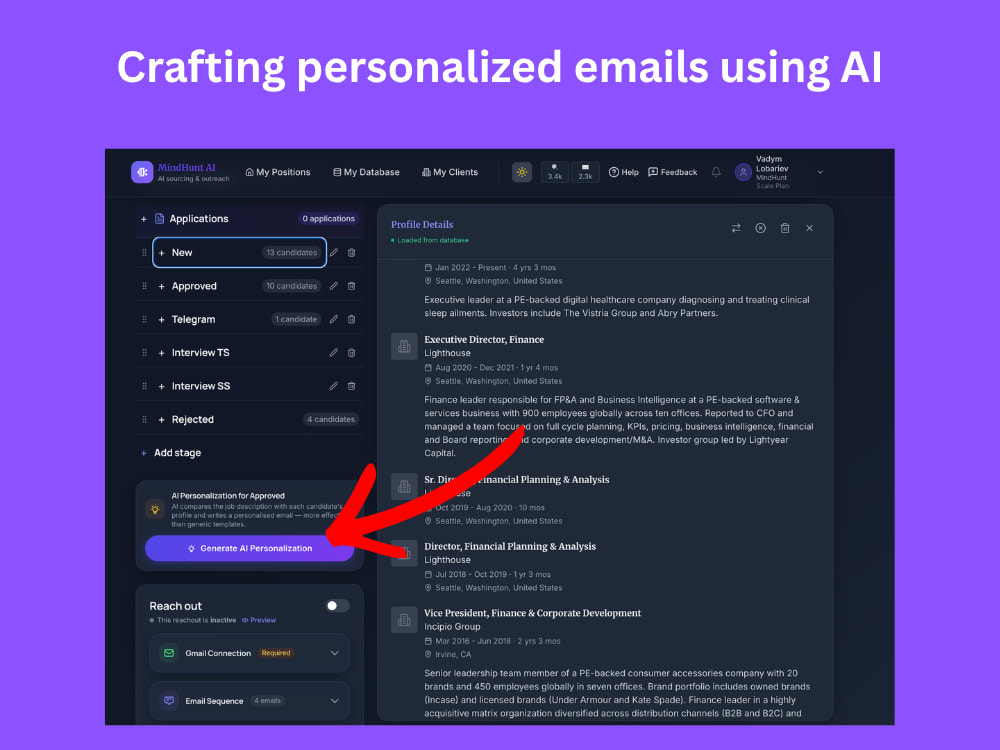
Task: Edit the Telegram stage
Action: click(334, 319)
